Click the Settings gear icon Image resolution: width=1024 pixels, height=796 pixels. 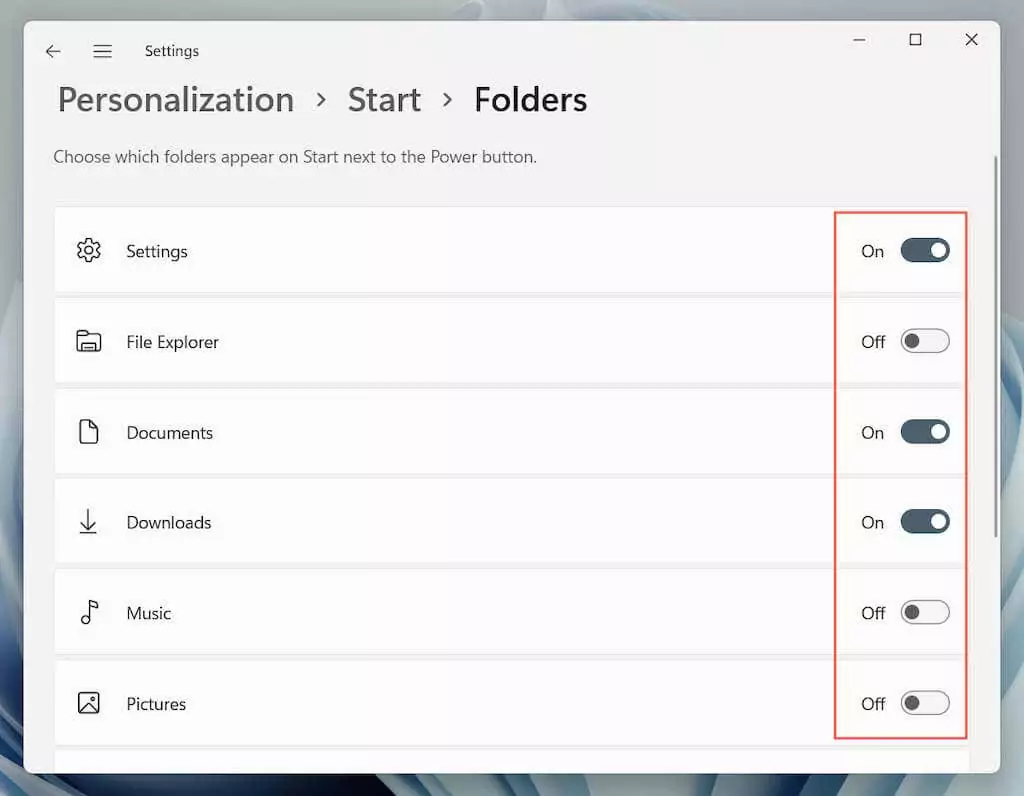[x=89, y=251]
